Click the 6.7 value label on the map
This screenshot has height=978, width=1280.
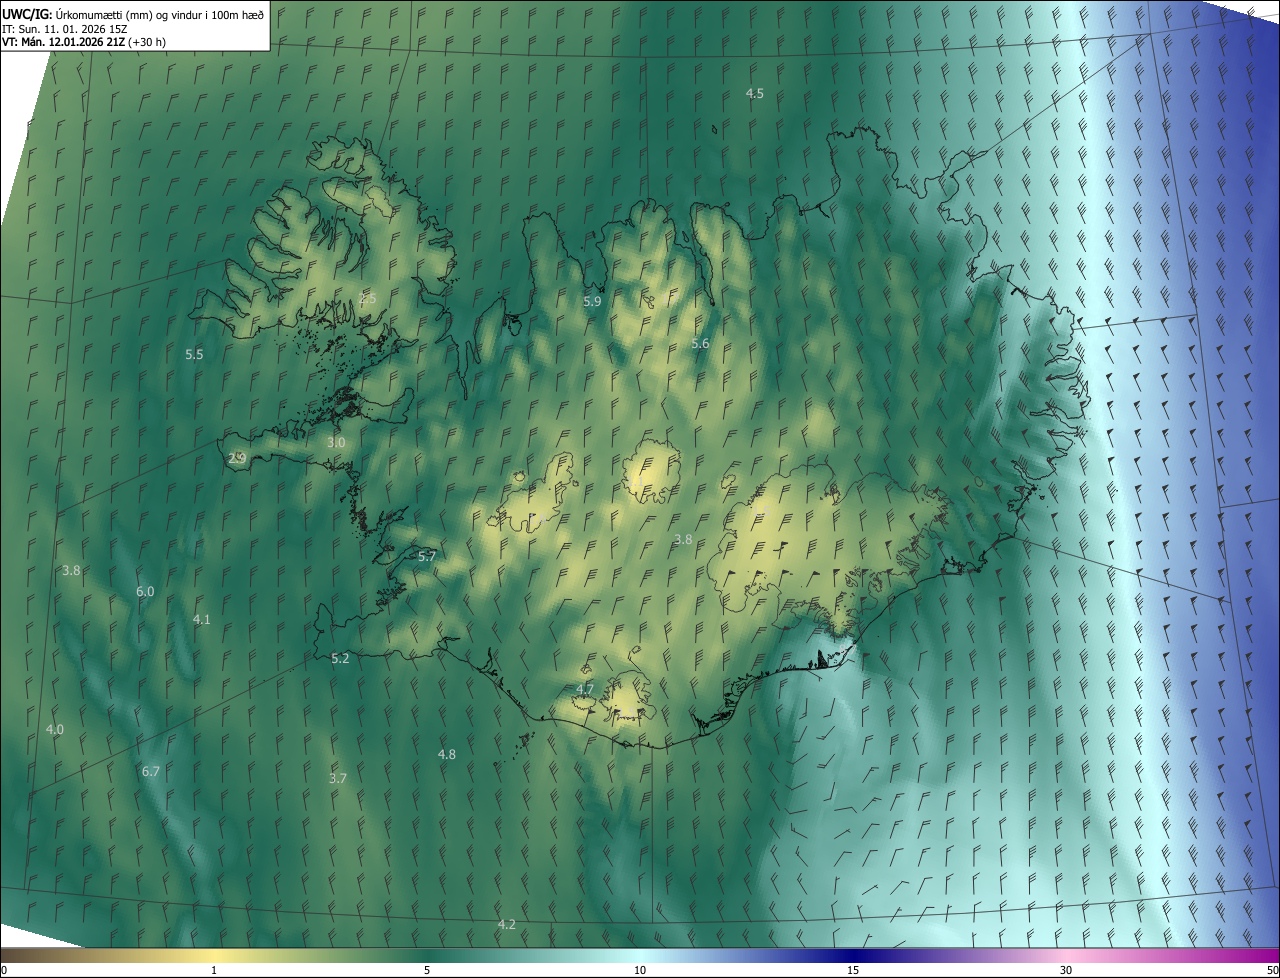(x=151, y=771)
